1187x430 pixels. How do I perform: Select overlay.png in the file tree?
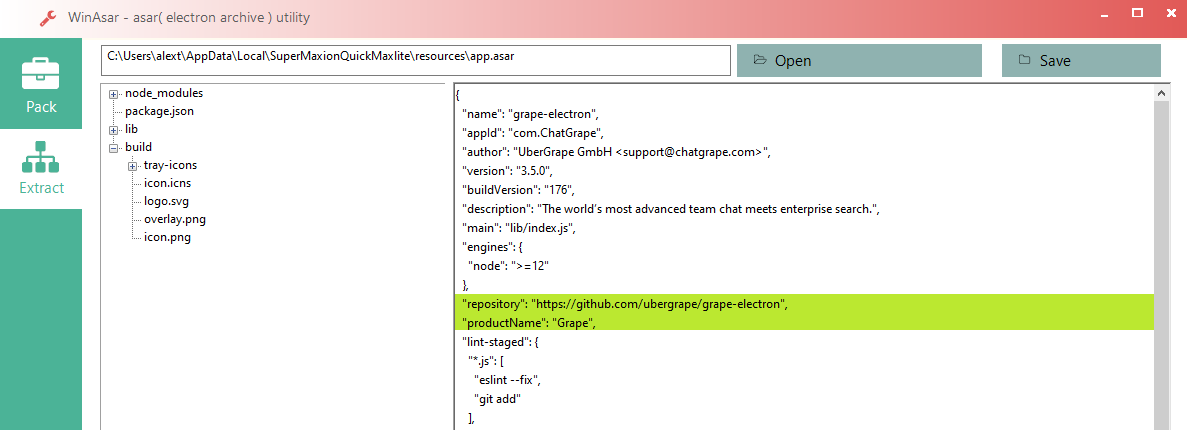coord(174,220)
